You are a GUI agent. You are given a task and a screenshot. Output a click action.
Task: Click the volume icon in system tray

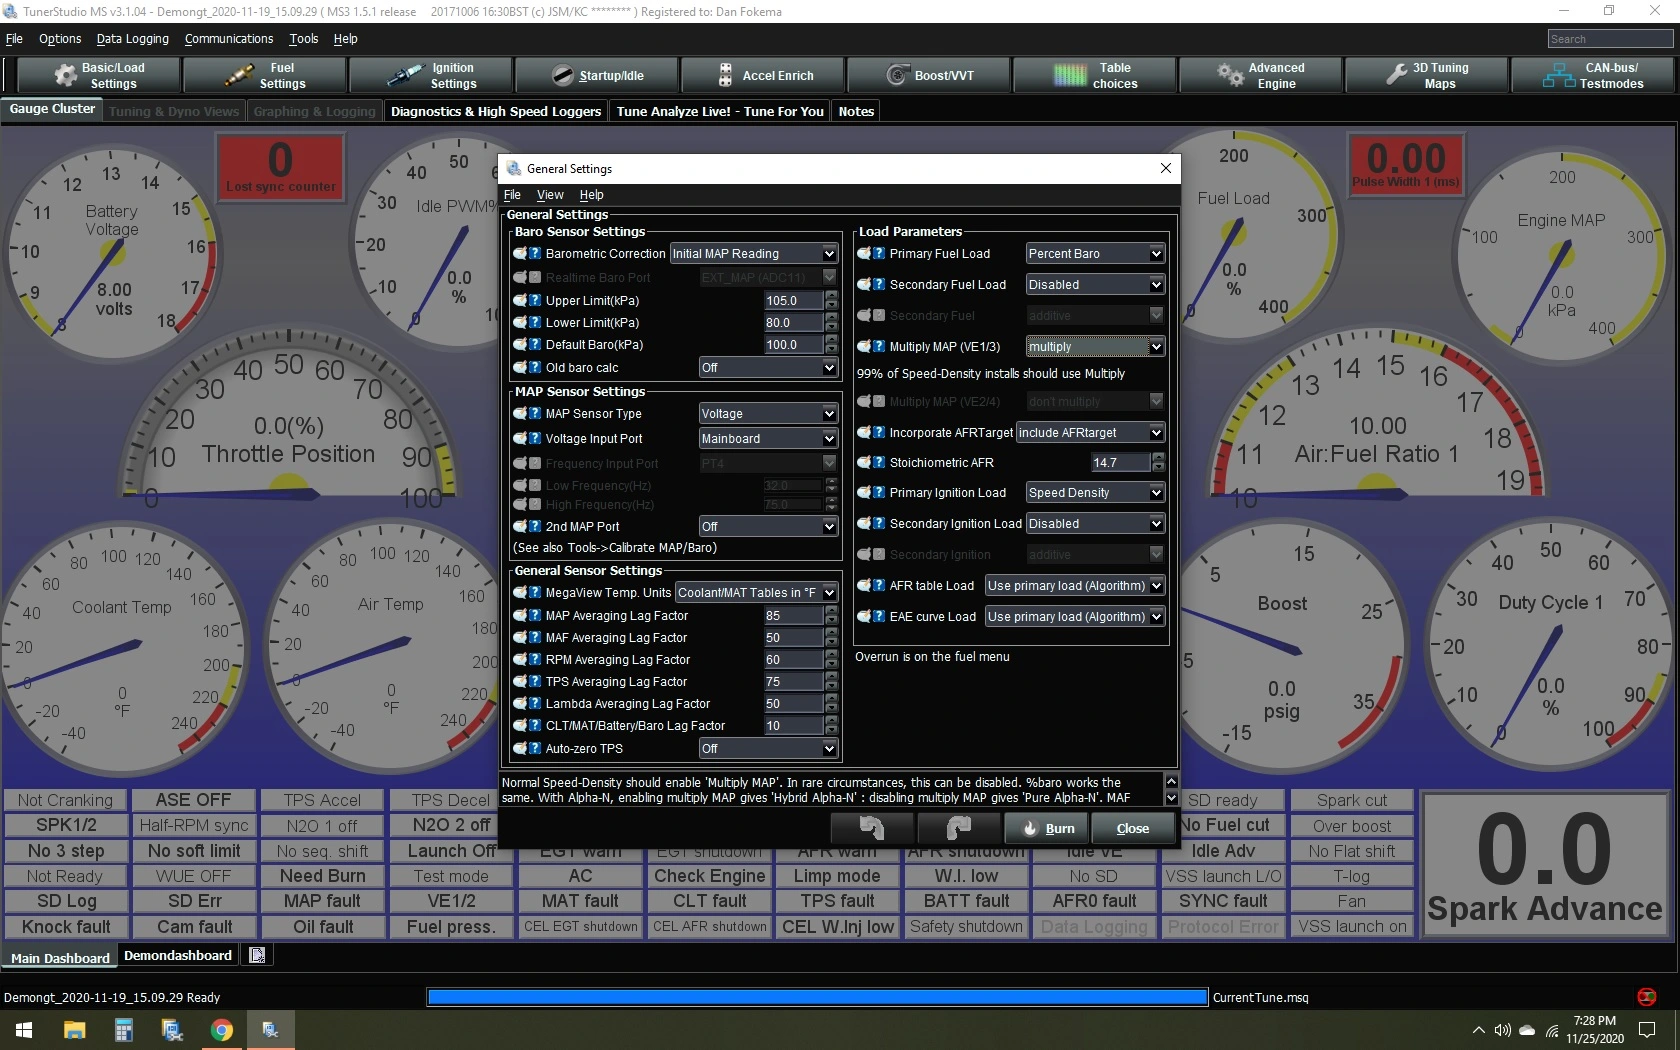[1502, 1030]
